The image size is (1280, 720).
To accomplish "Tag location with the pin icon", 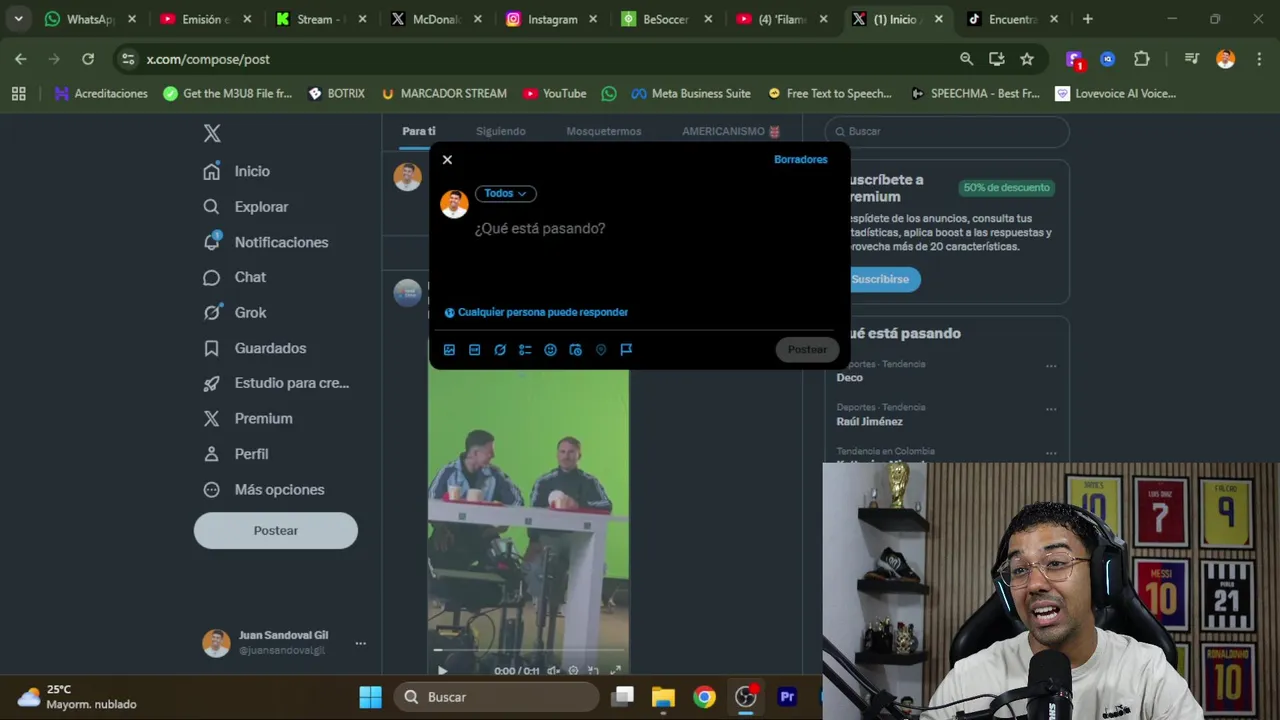I will pos(601,350).
